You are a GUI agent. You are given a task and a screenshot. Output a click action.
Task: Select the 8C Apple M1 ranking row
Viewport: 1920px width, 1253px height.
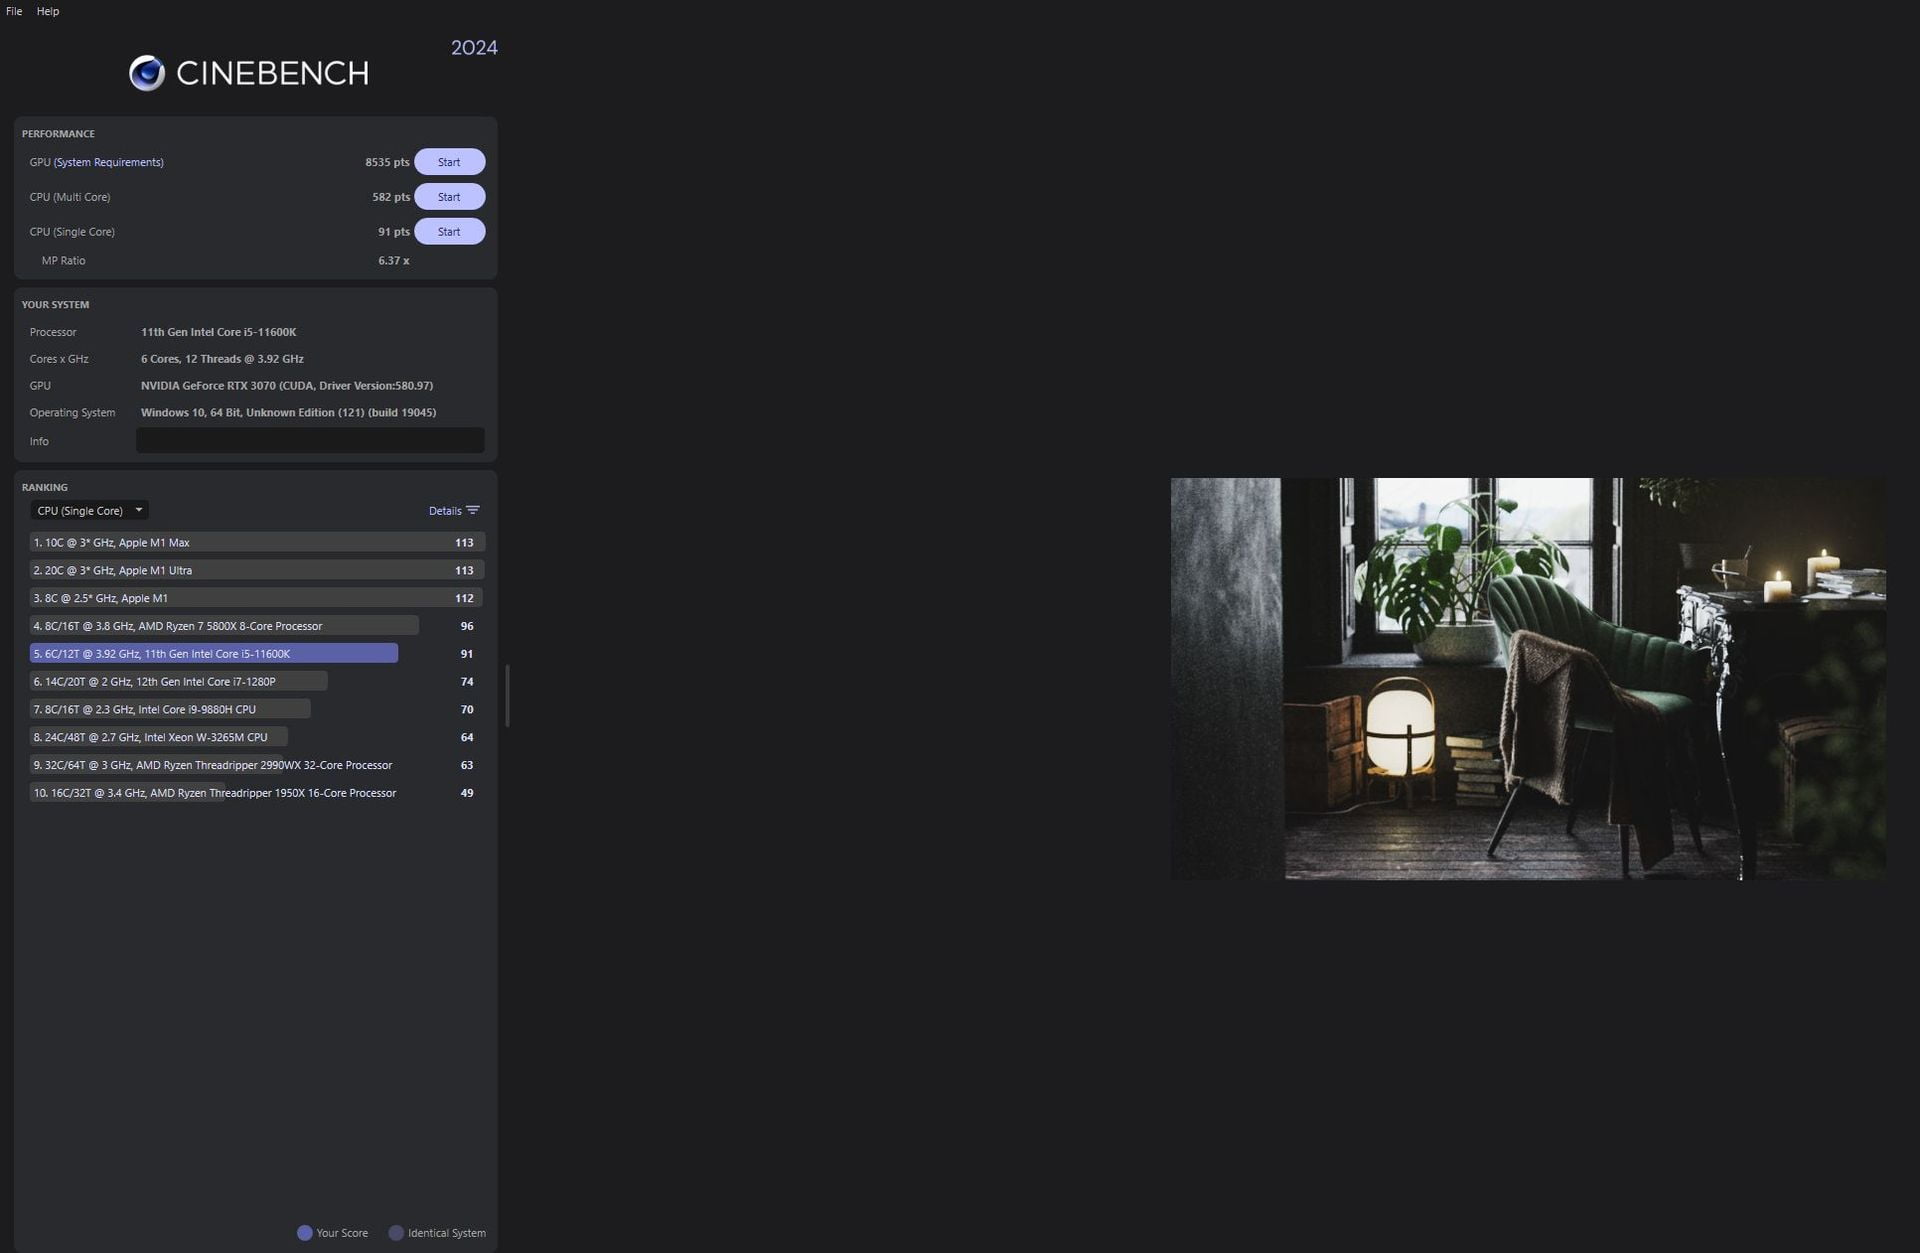tap(257, 598)
